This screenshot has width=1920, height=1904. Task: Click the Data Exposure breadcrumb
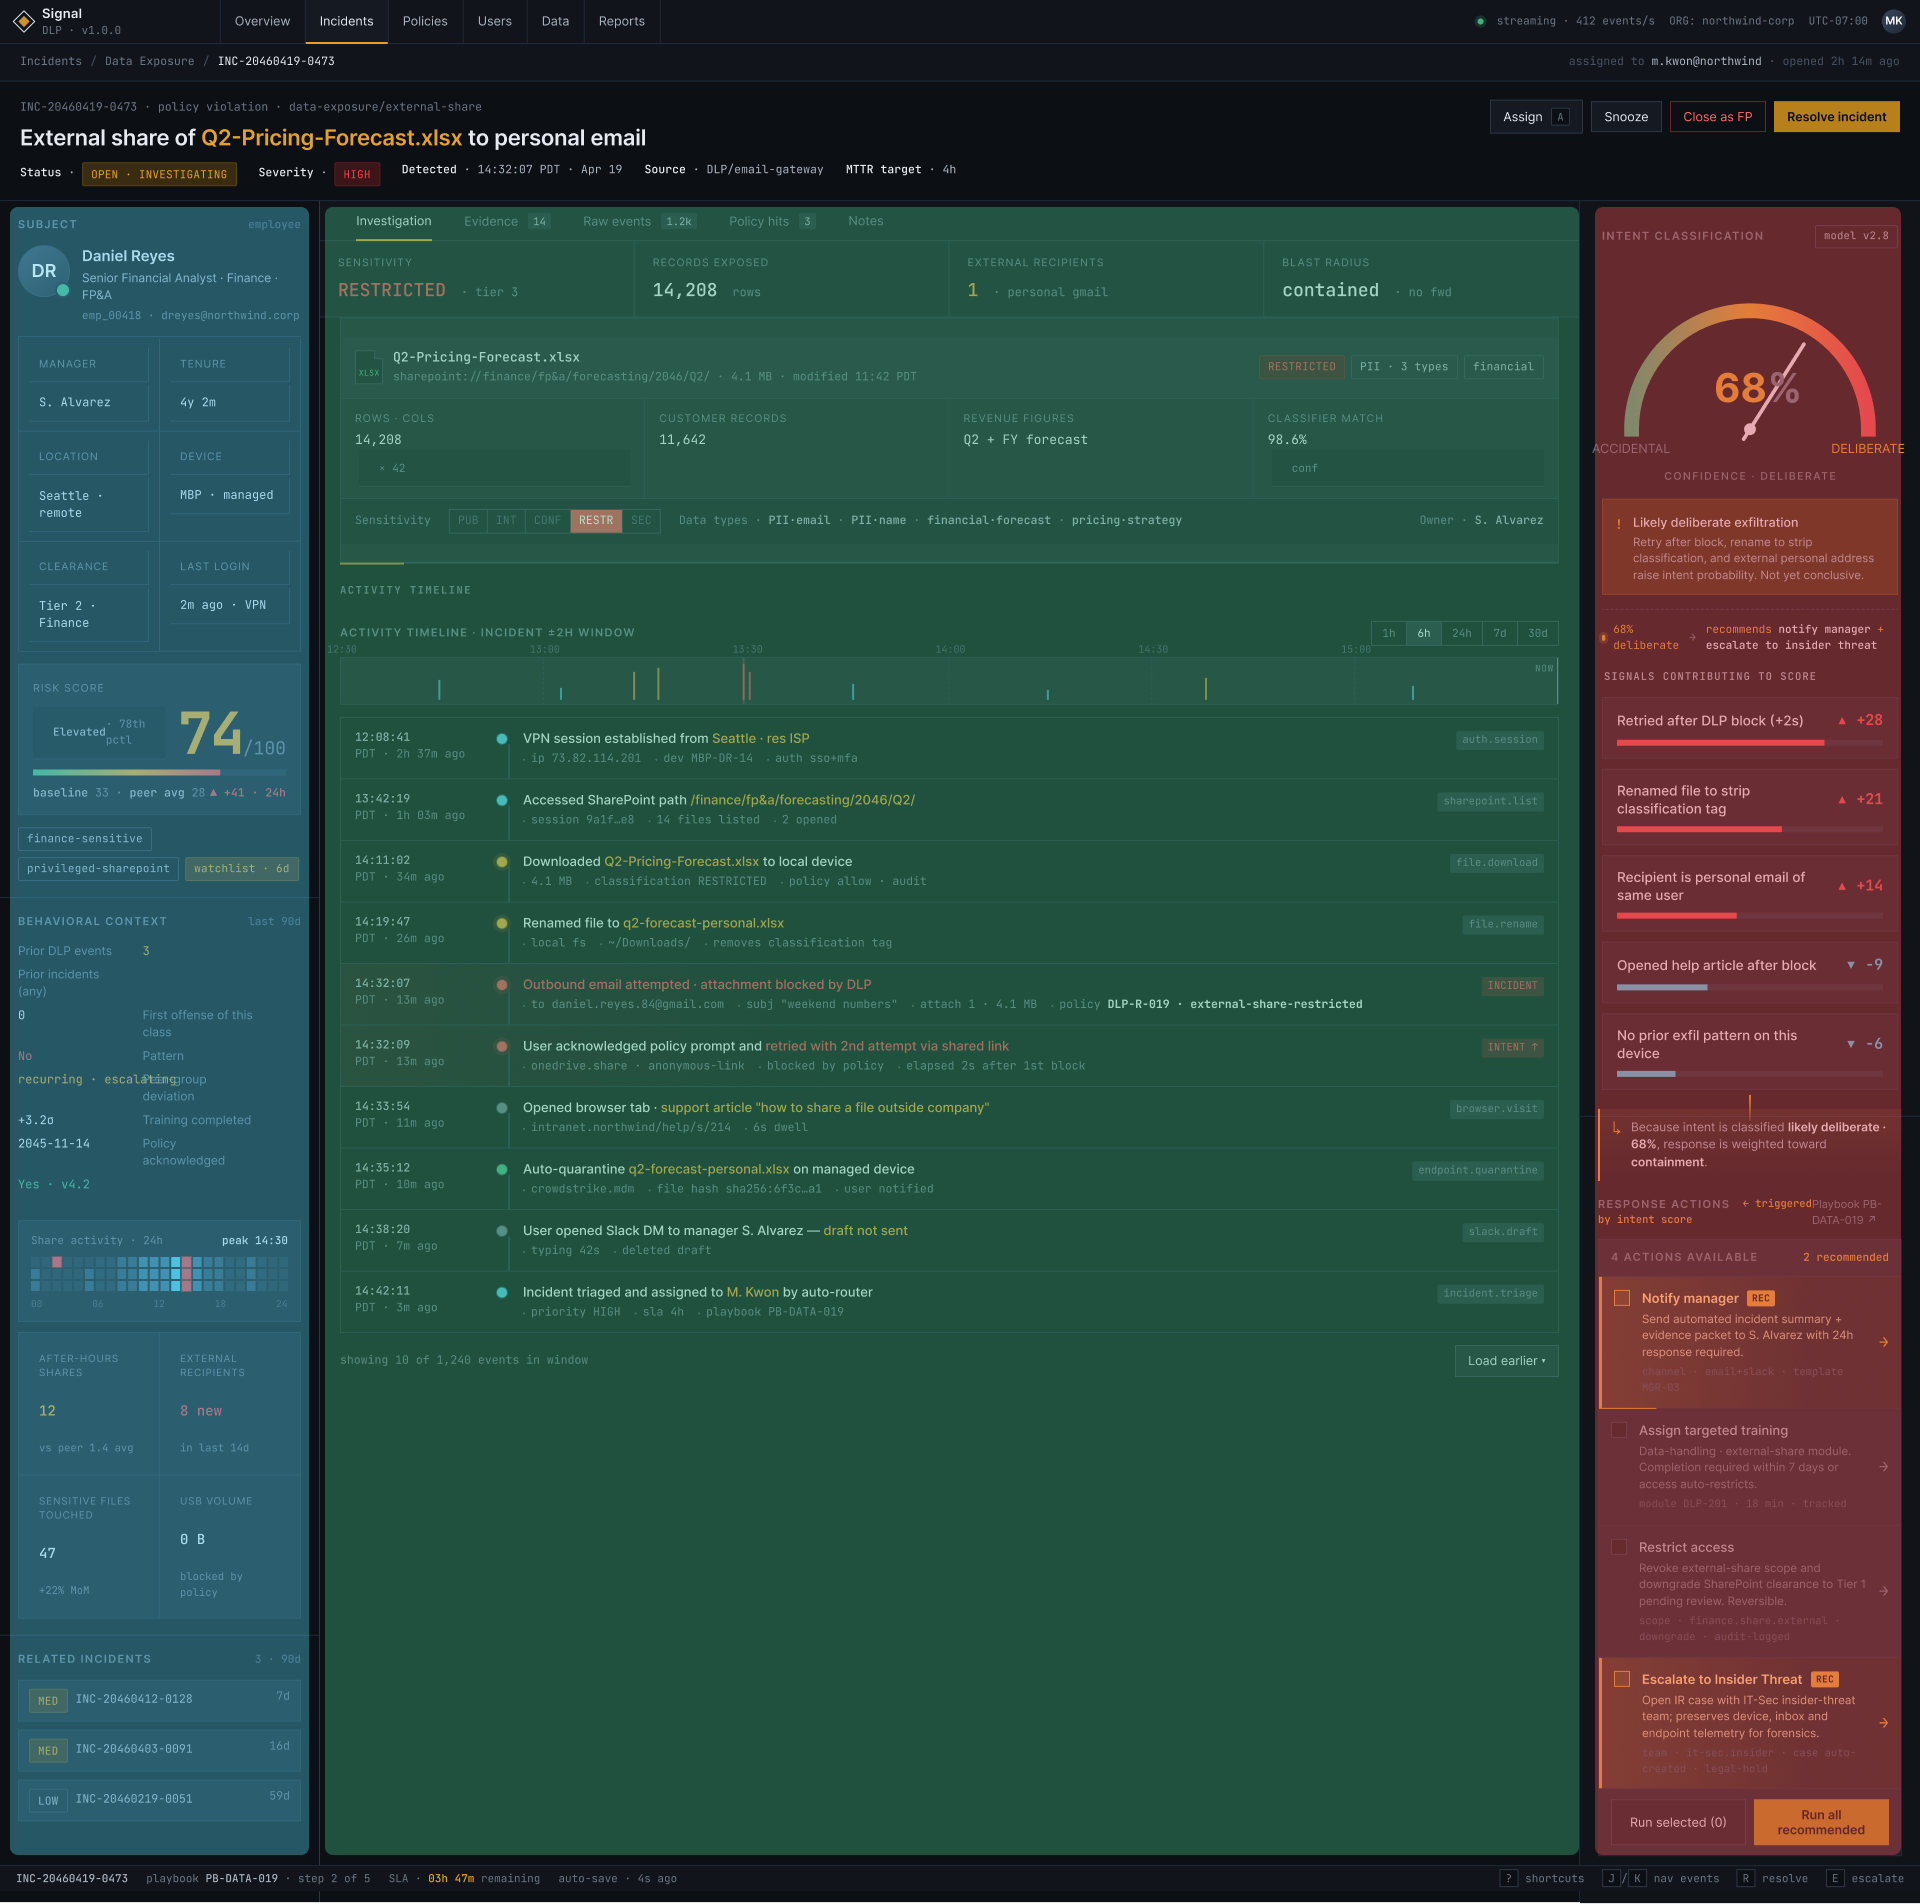(x=150, y=62)
